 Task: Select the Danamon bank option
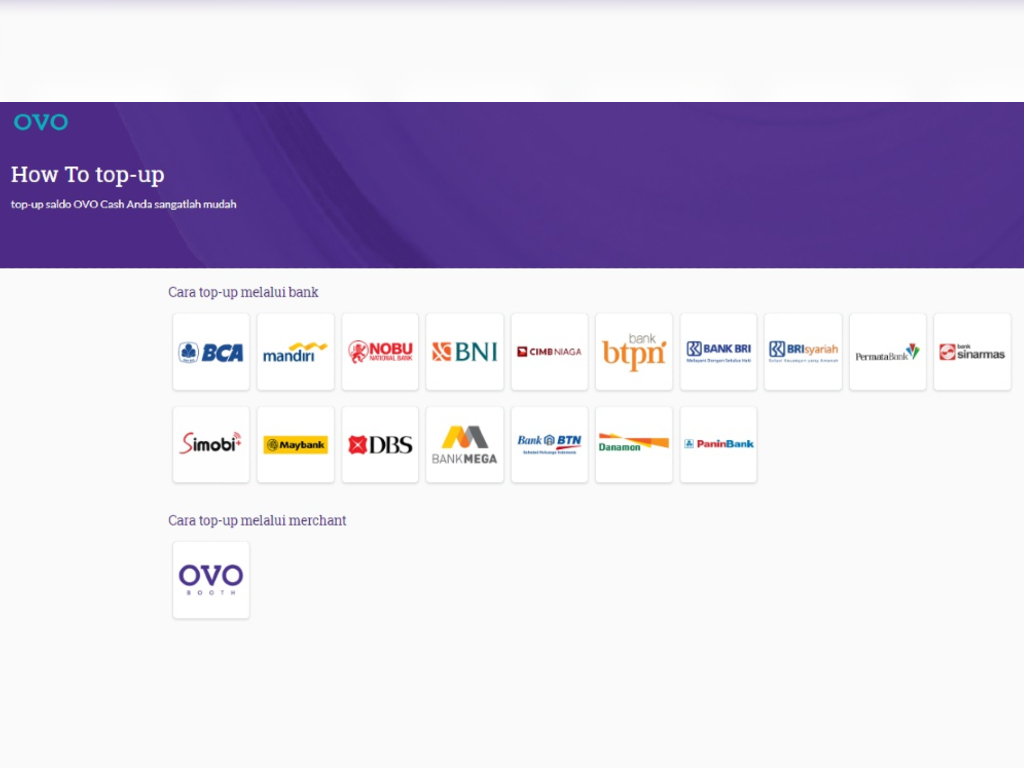(633, 445)
